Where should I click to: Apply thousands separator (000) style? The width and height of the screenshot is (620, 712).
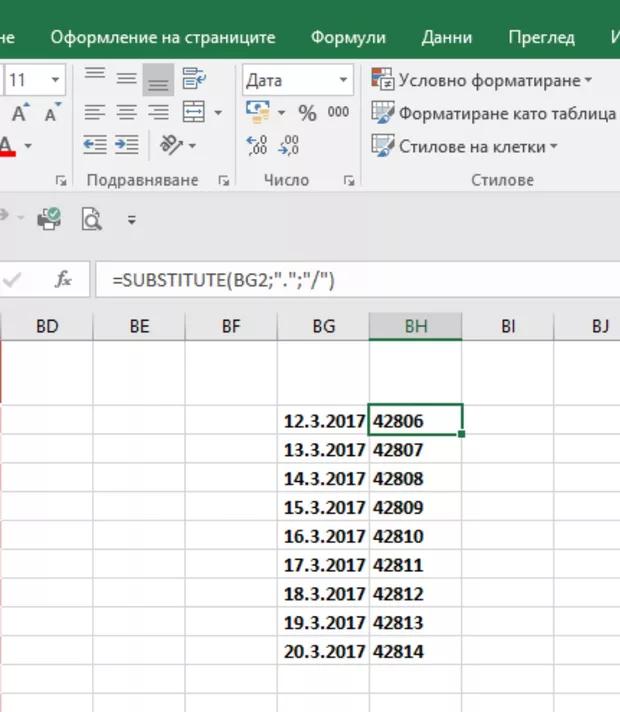(338, 113)
